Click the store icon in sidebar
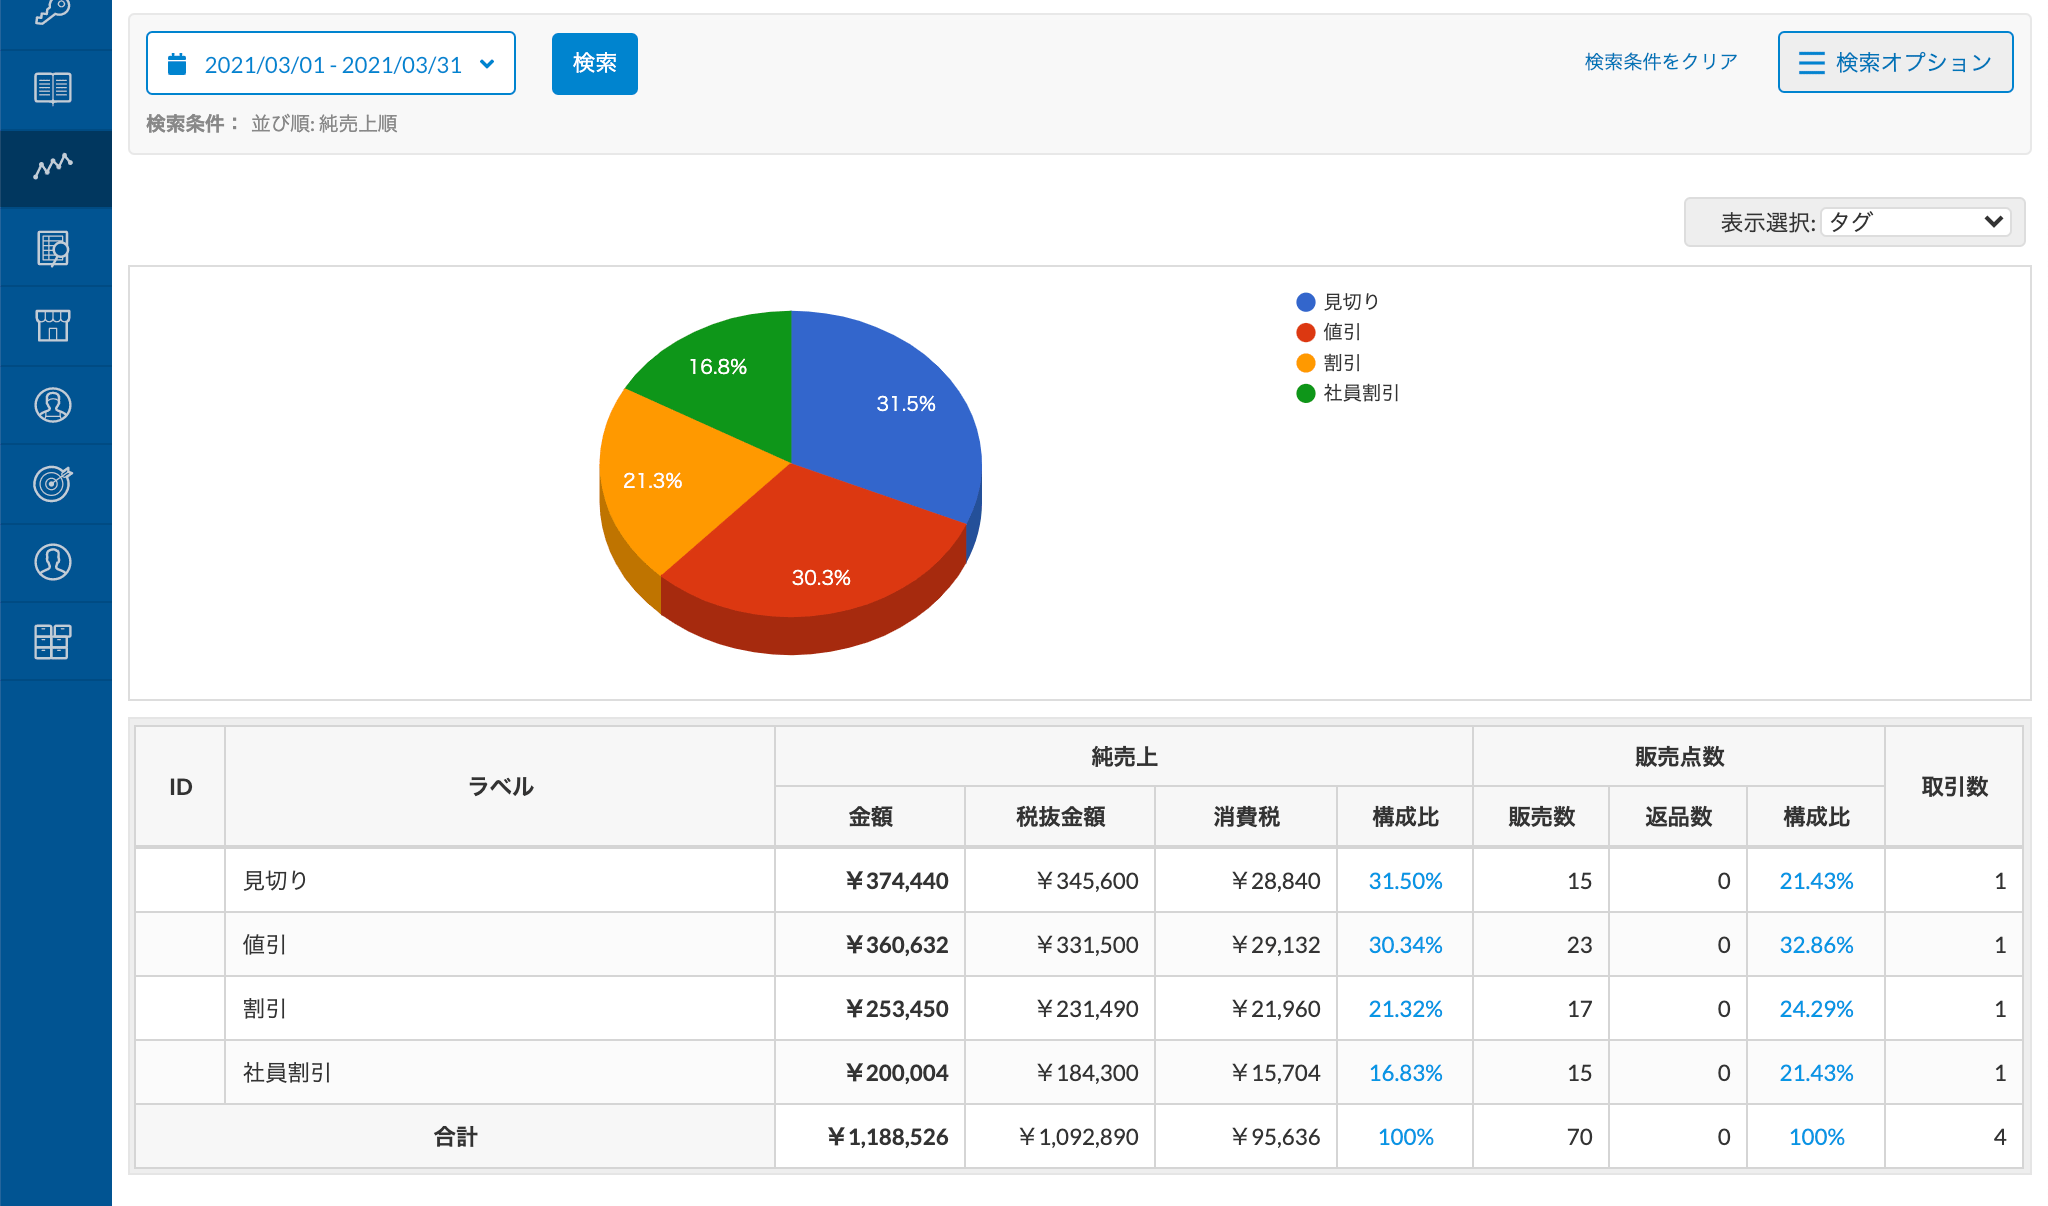 [x=52, y=326]
